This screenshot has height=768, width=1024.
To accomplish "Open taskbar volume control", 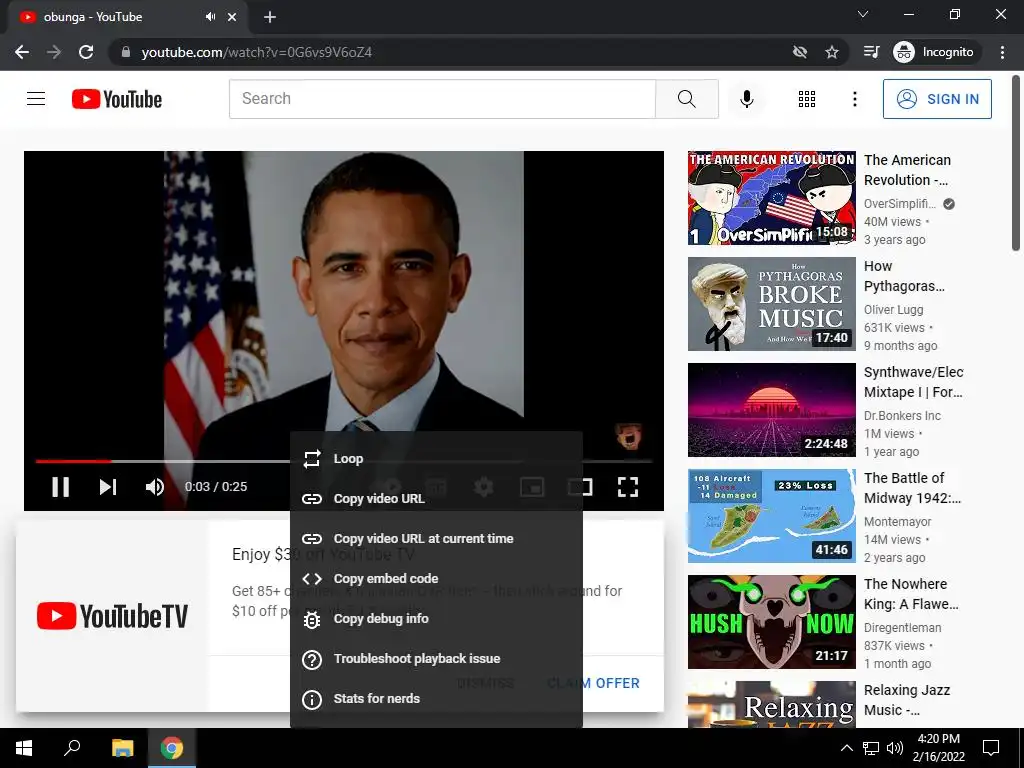I will [895, 748].
